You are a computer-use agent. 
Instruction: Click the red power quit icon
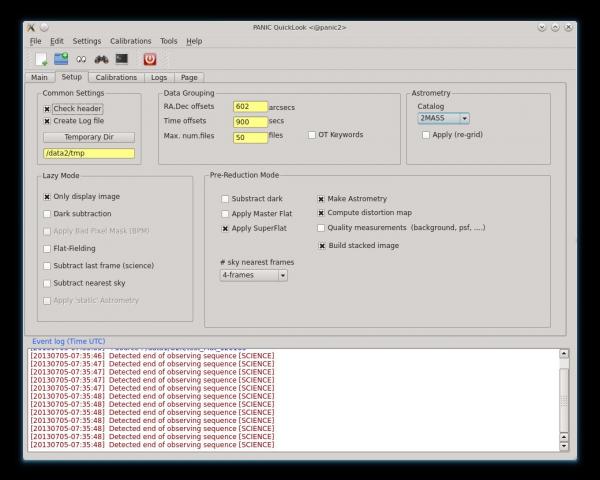click(x=149, y=59)
